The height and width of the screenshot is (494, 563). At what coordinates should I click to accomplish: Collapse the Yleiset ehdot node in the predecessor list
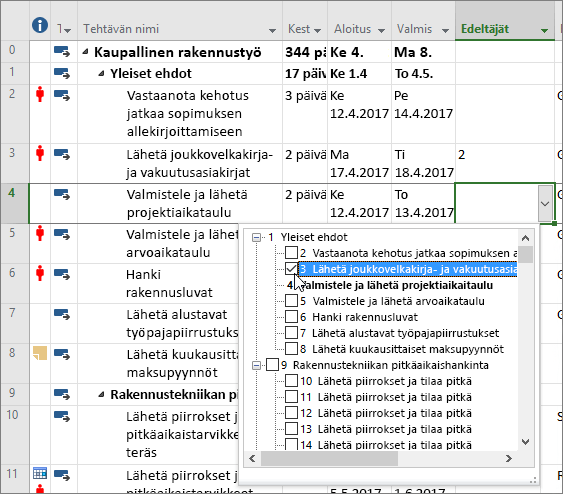coord(256,237)
